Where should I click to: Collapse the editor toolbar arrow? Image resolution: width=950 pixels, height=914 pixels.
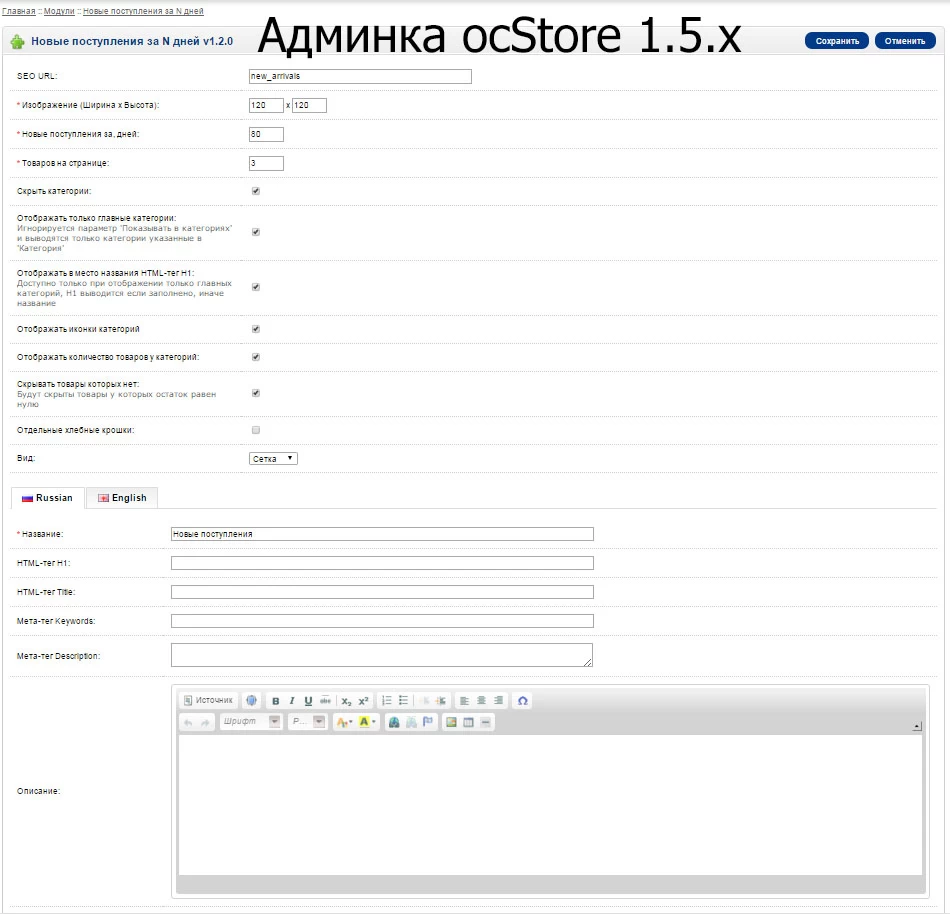[x=917, y=726]
